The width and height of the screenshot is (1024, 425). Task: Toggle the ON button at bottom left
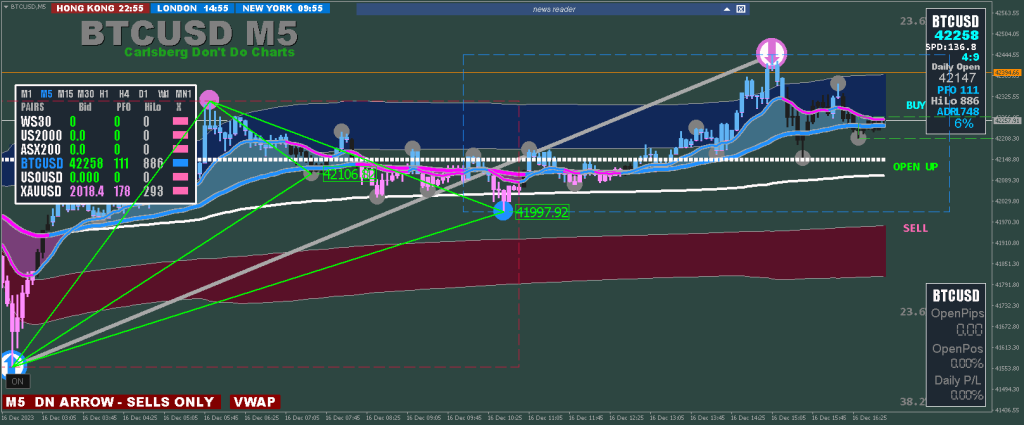[x=17, y=381]
